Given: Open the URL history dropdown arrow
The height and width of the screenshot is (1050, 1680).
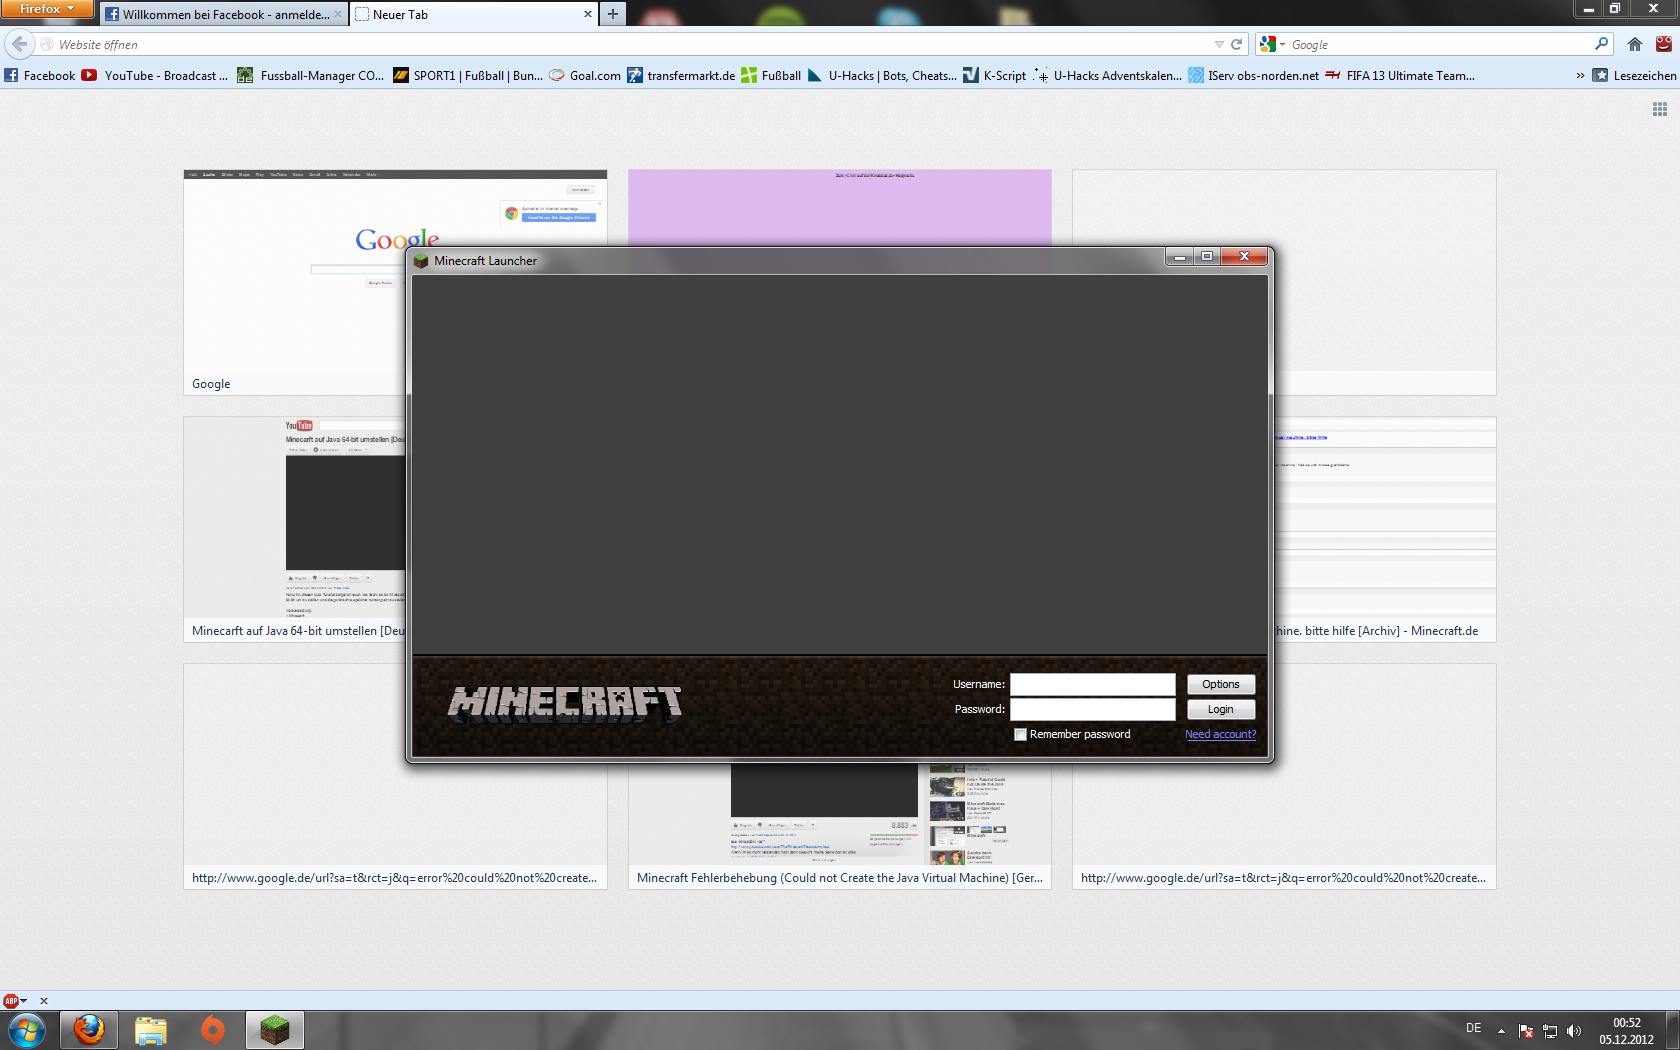Looking at the screenshot, I should tap(1219, 44).
